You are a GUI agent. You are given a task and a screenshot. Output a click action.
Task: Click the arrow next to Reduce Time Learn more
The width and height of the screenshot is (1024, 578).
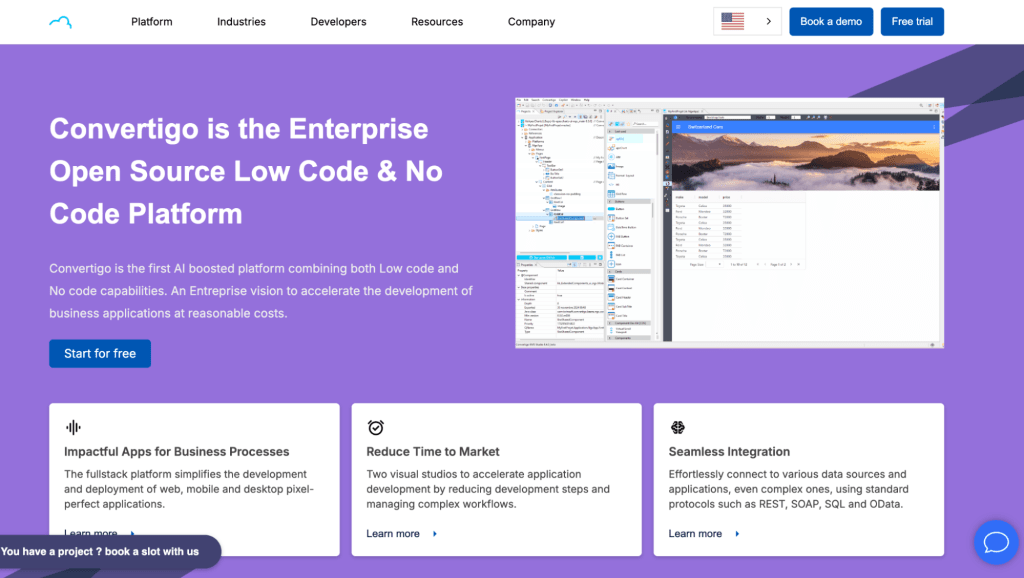tap(435, 534)
